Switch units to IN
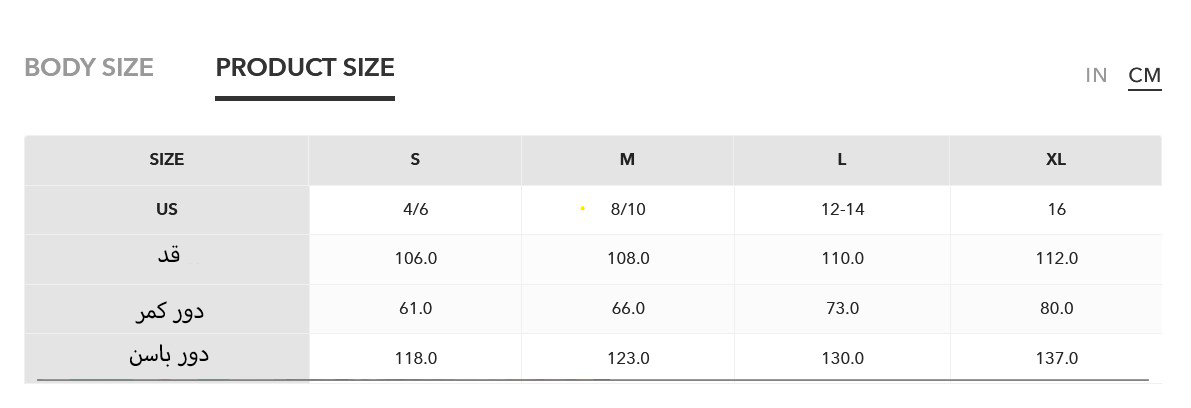1191x408 pixels. (x=1096, y=76)
